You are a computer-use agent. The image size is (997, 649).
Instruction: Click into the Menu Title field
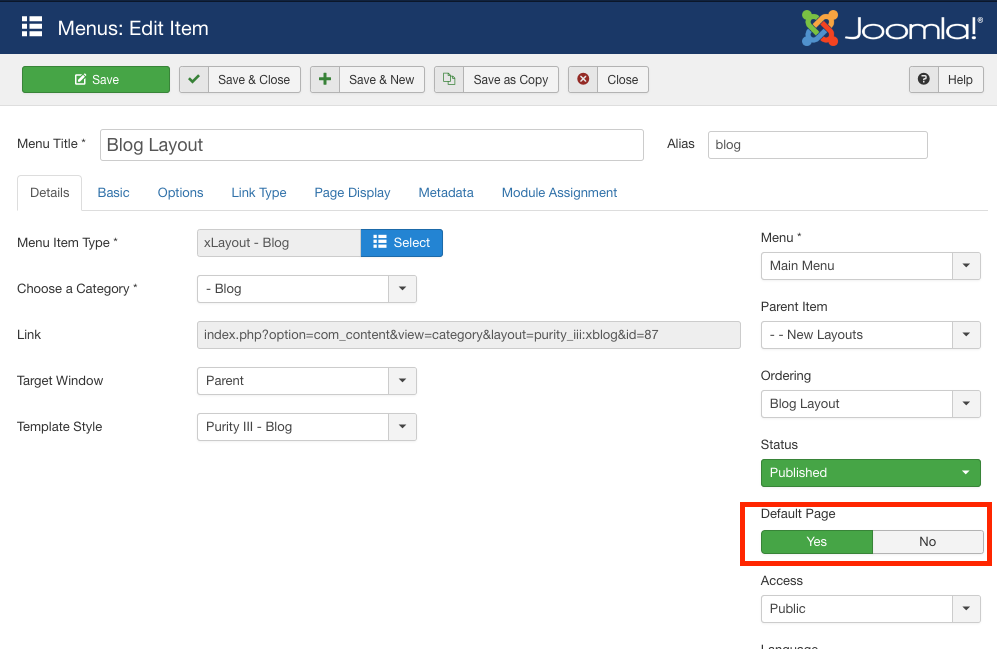[x=371, y=145]
